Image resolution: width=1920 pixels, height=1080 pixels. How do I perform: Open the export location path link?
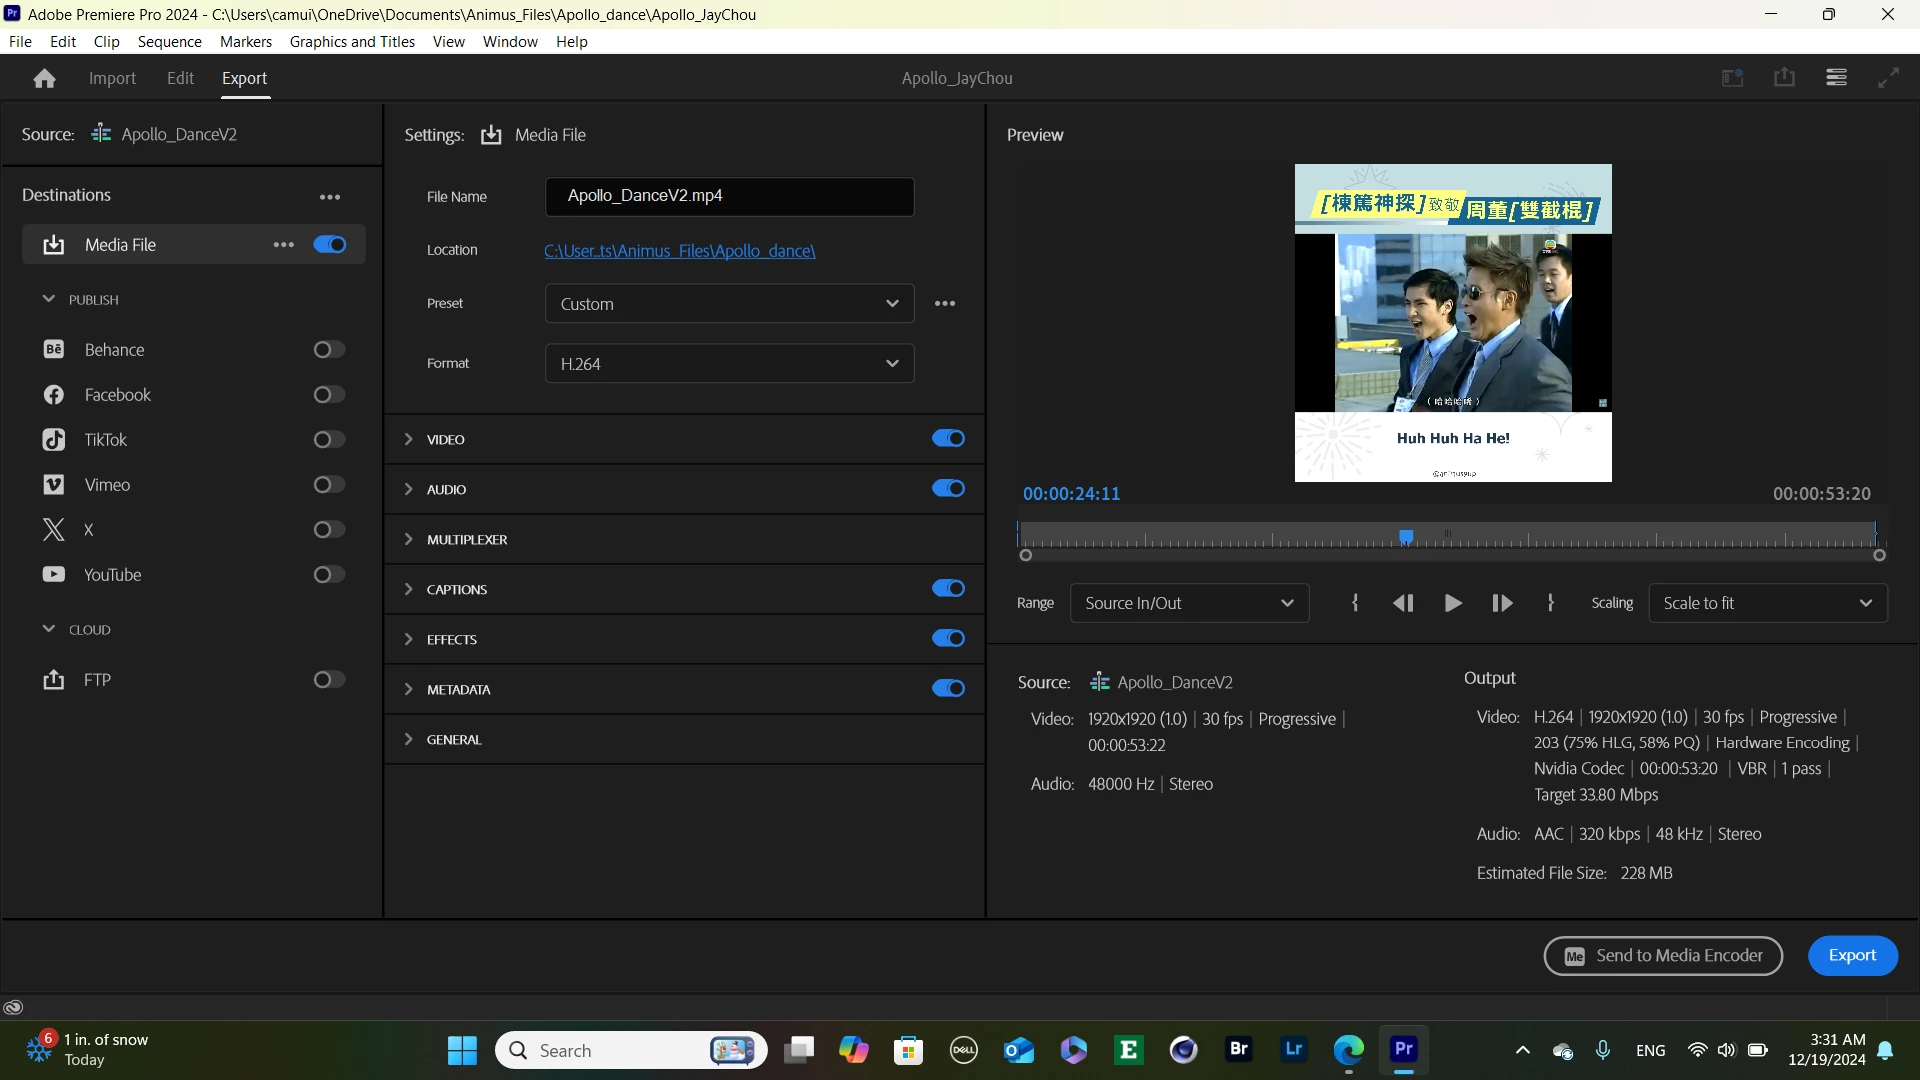click(679, 251)
